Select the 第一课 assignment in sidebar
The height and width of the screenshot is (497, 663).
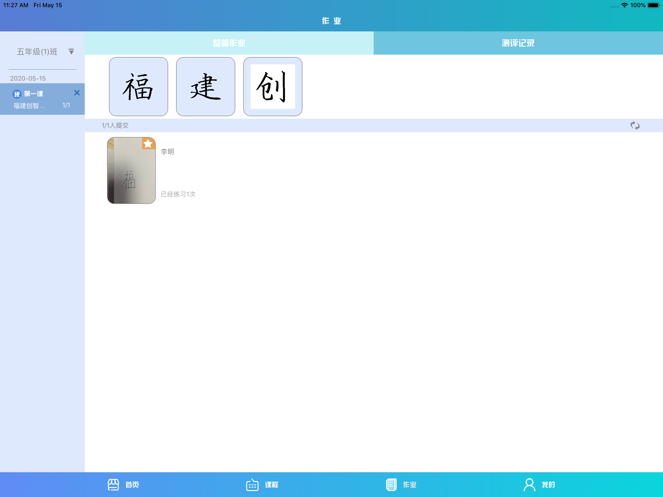[x=40, y=100]
